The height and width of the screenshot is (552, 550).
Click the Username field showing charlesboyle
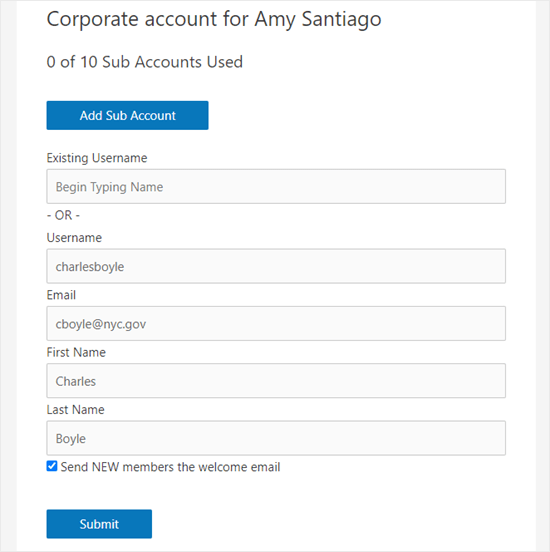tap(276, 266)
